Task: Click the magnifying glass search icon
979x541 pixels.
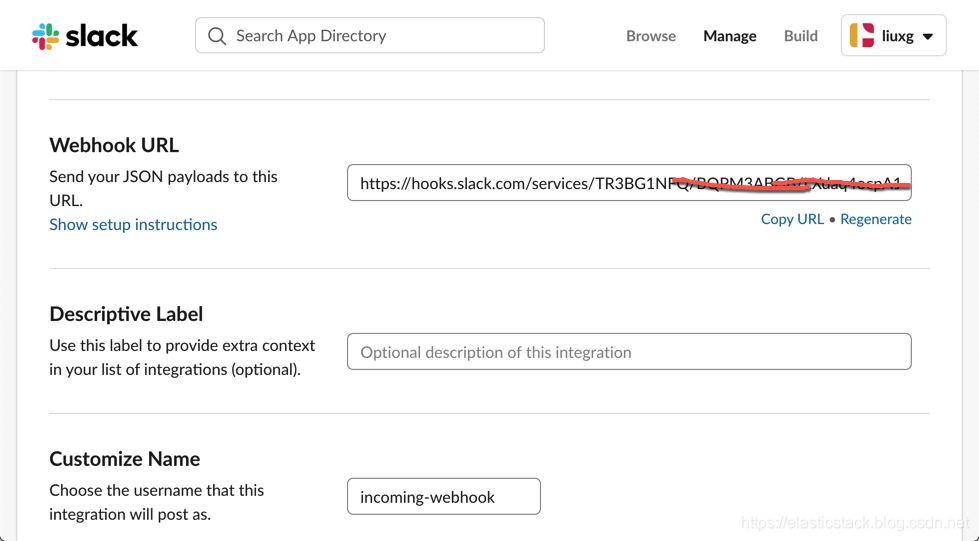Action: [217, 36]
